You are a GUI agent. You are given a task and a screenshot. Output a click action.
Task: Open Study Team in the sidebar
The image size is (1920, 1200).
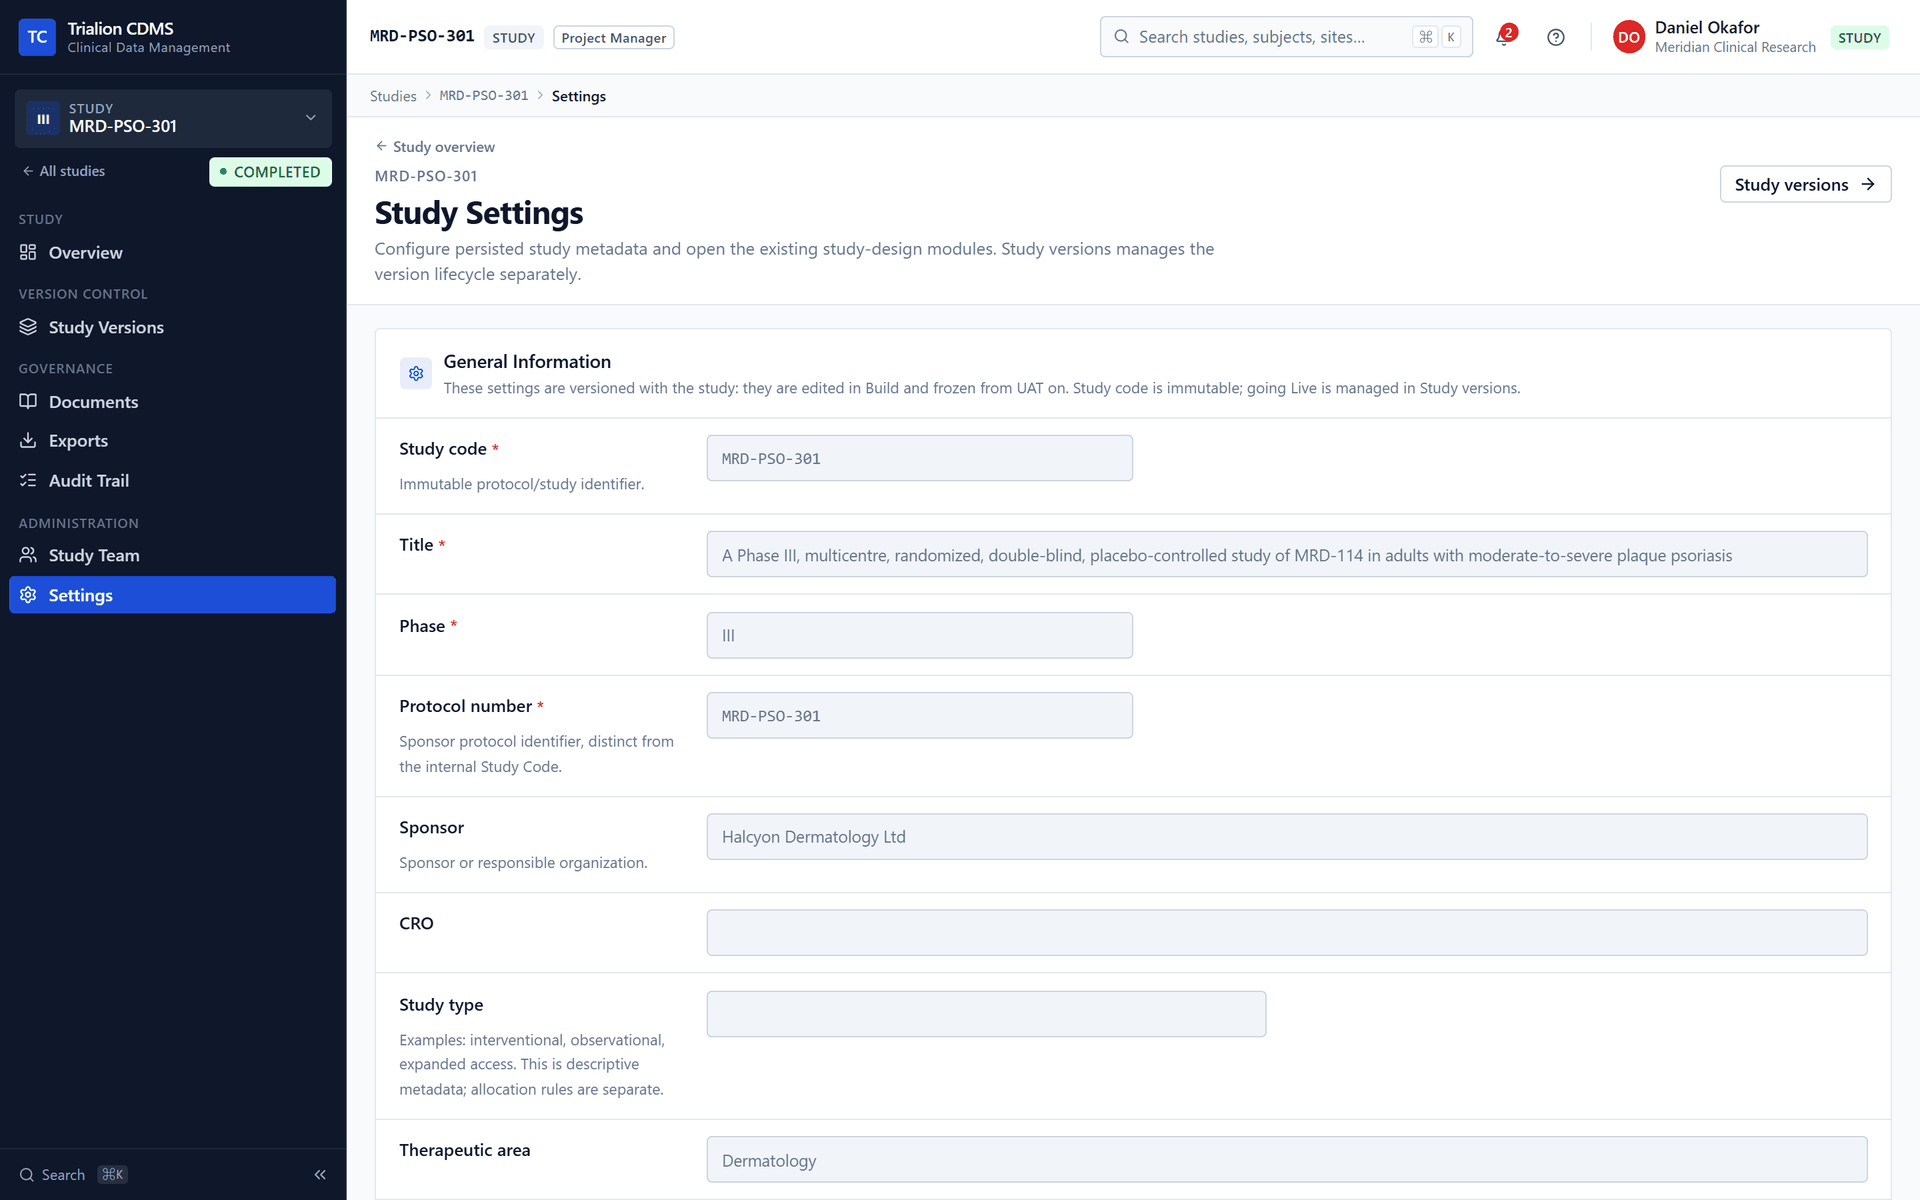(x=172, y=555)
